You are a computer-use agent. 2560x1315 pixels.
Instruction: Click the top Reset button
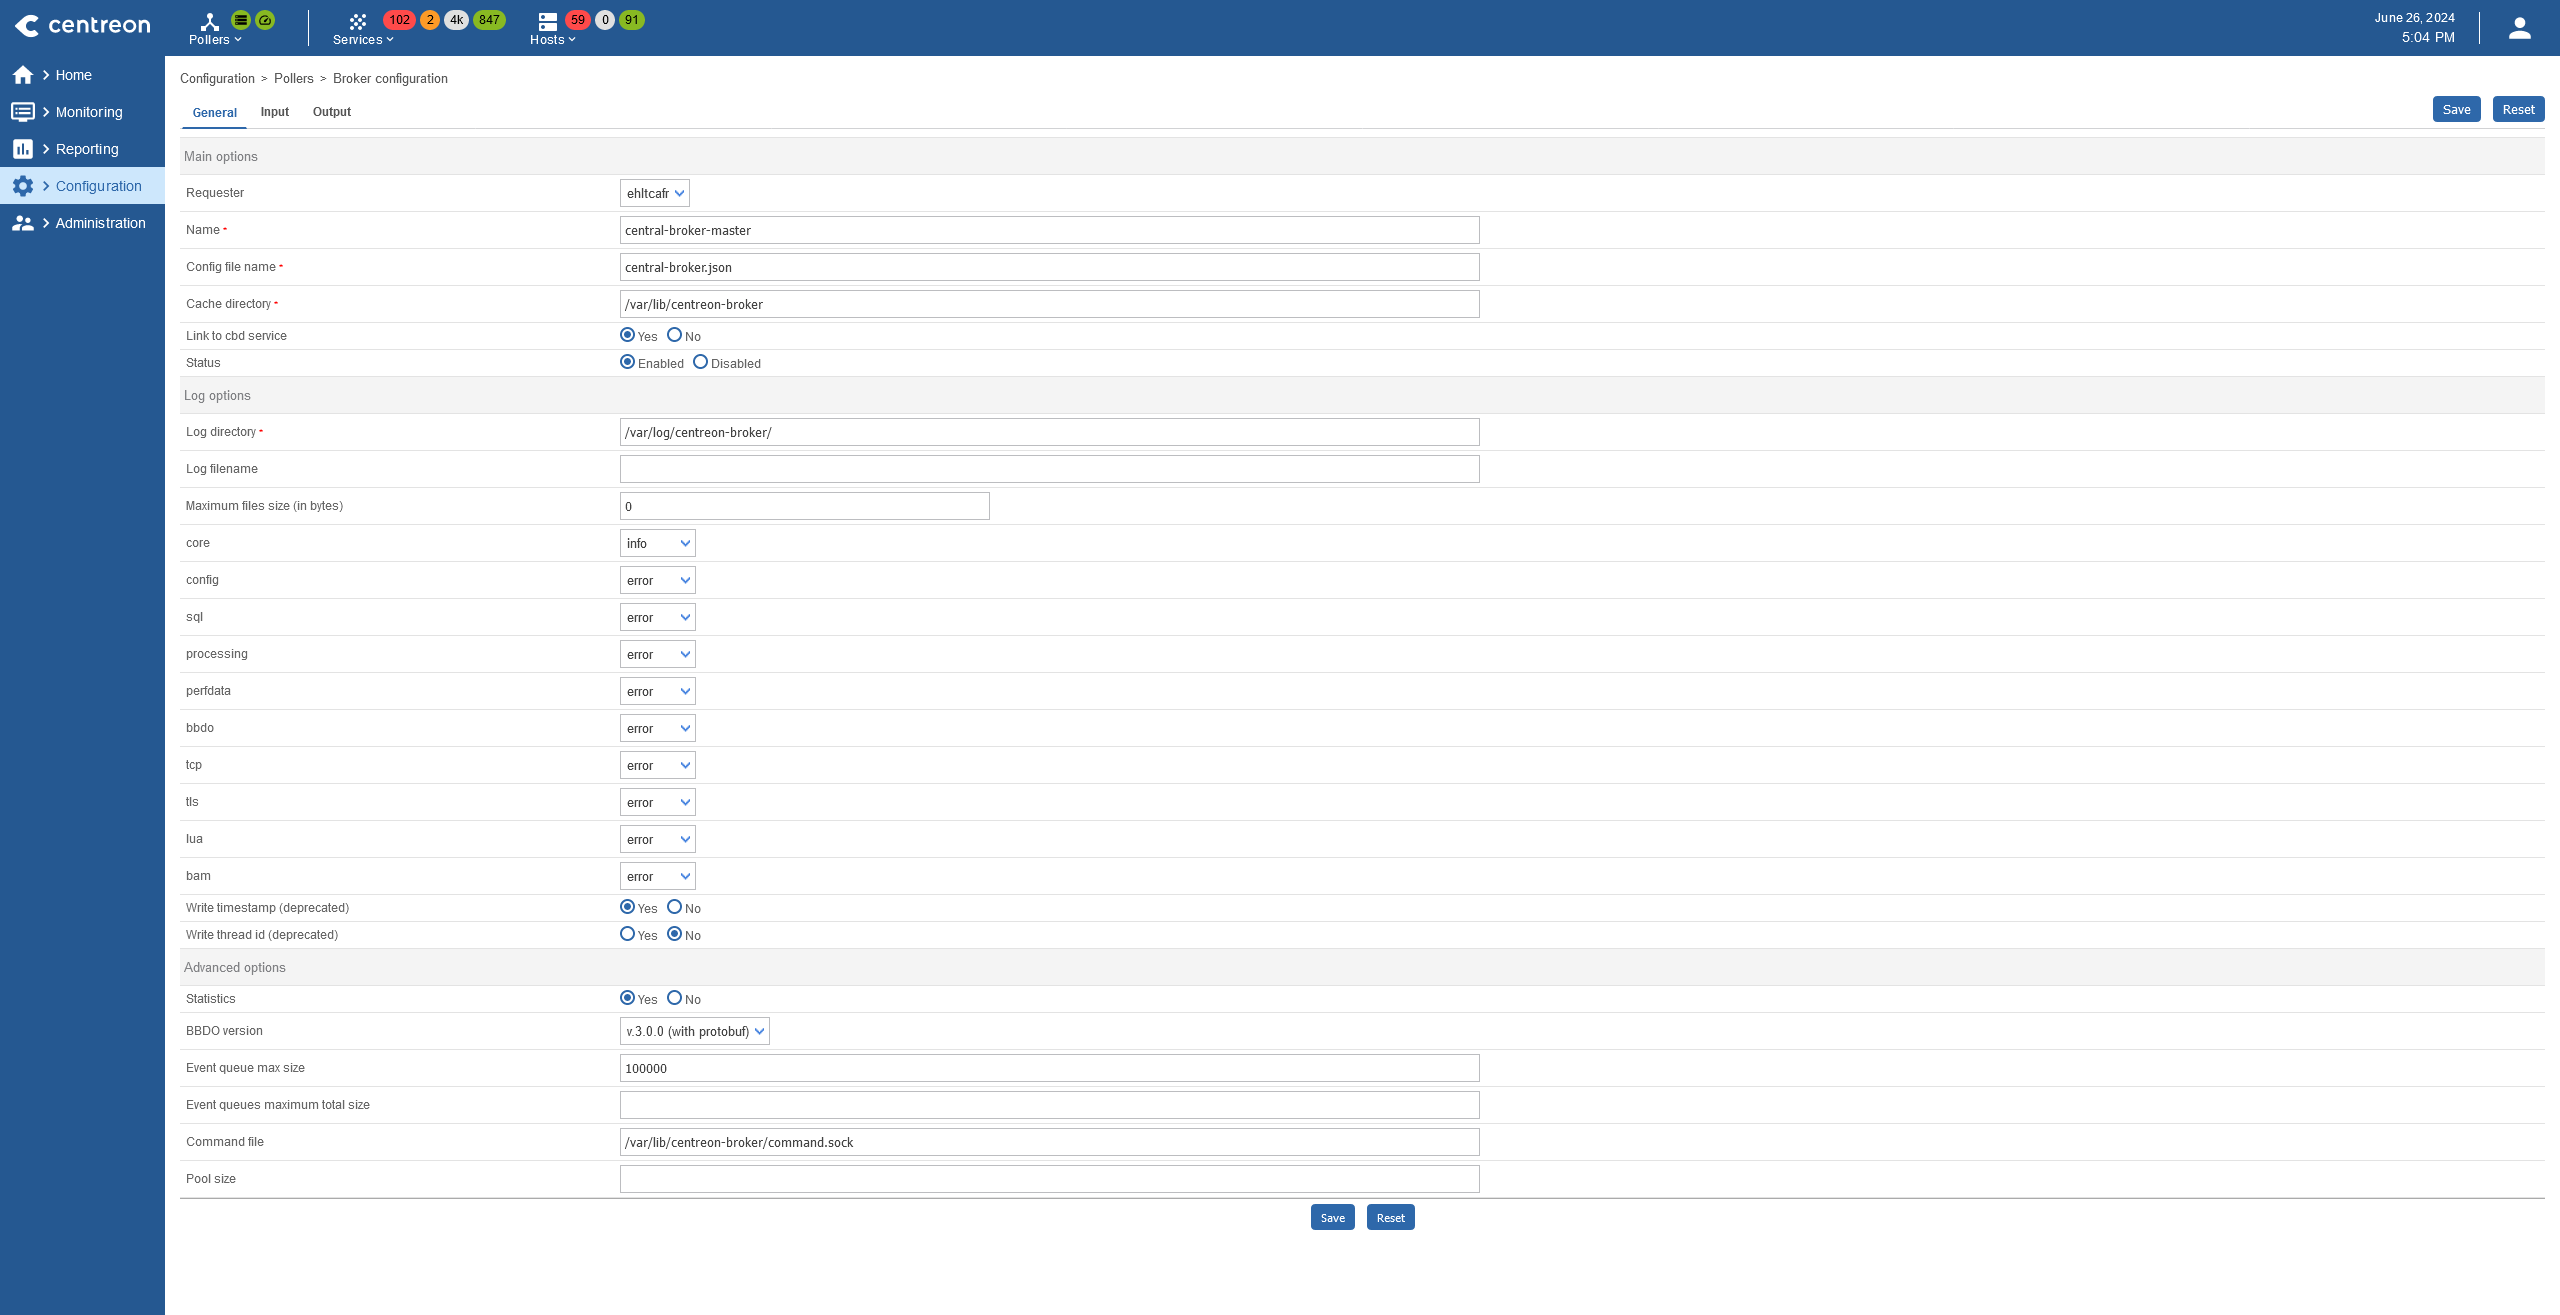[2518, 110]
